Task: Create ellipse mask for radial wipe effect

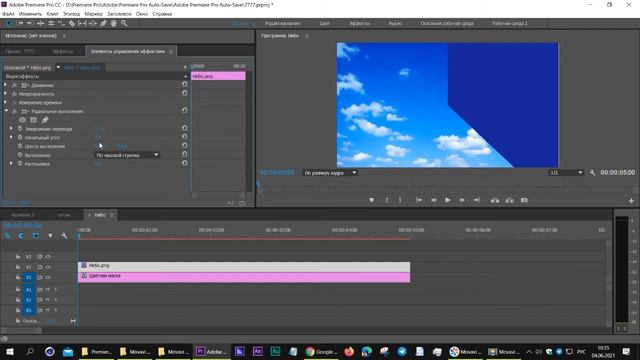Action: [x=22, y=120]
